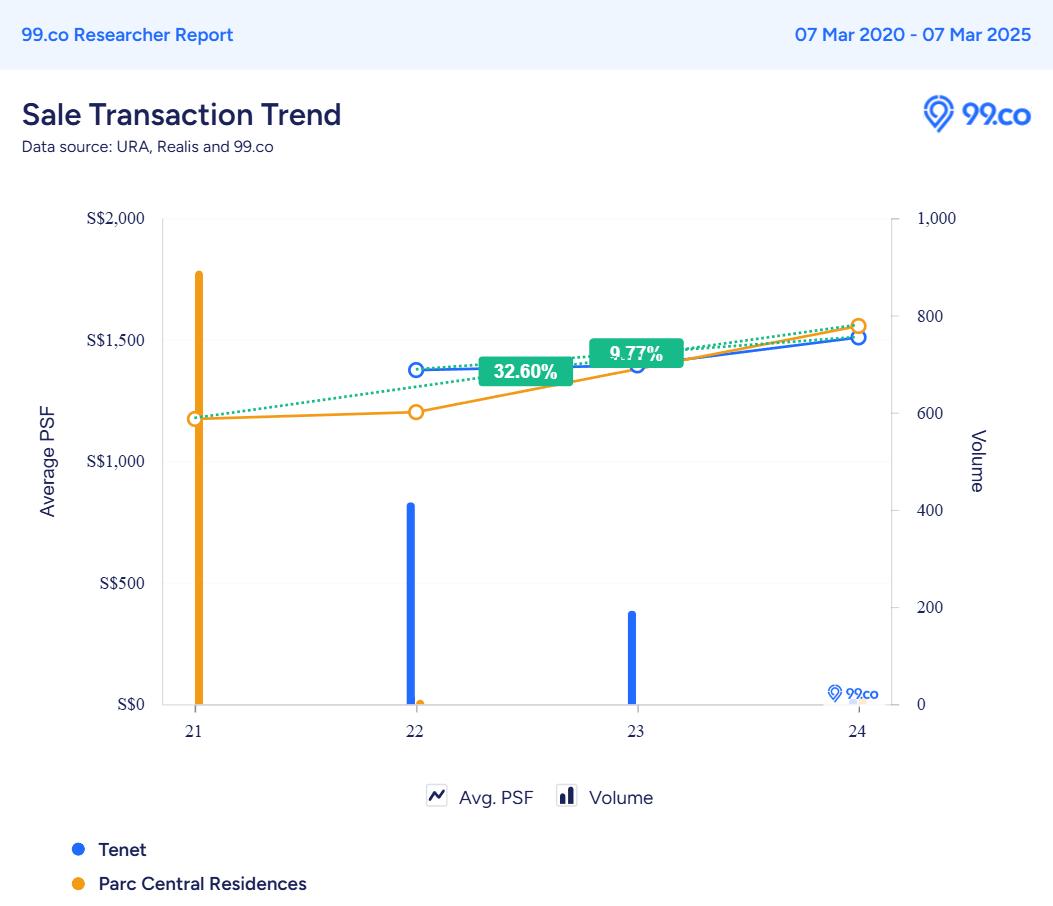Click the vertical Volume axis title
The height and width of the screenshot is (906, 1053).
click(978, 461)
